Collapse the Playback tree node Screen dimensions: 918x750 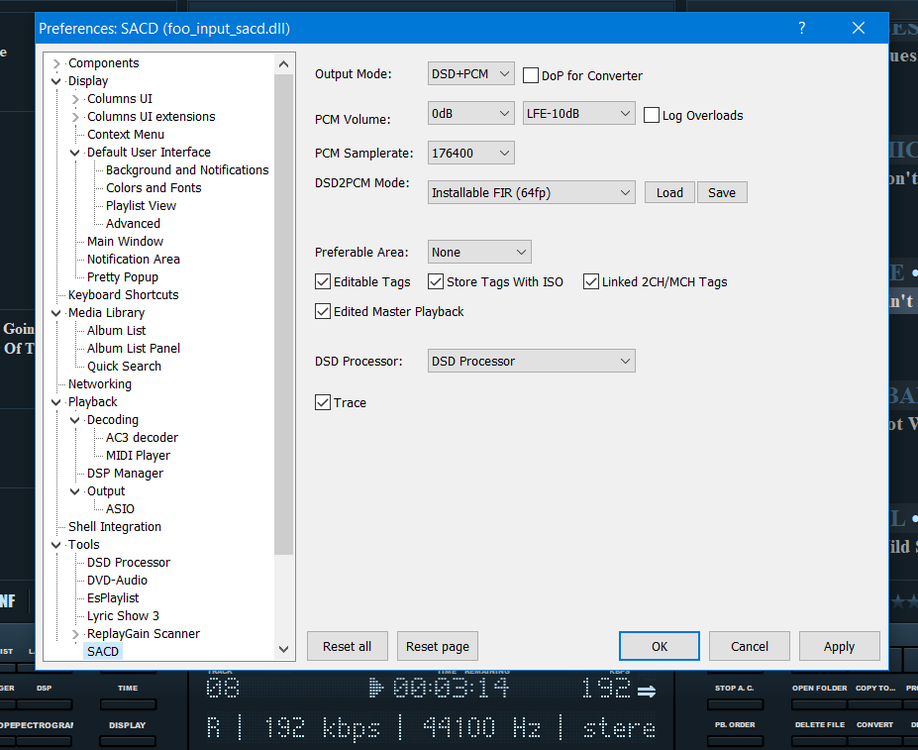tap(56, 402)
